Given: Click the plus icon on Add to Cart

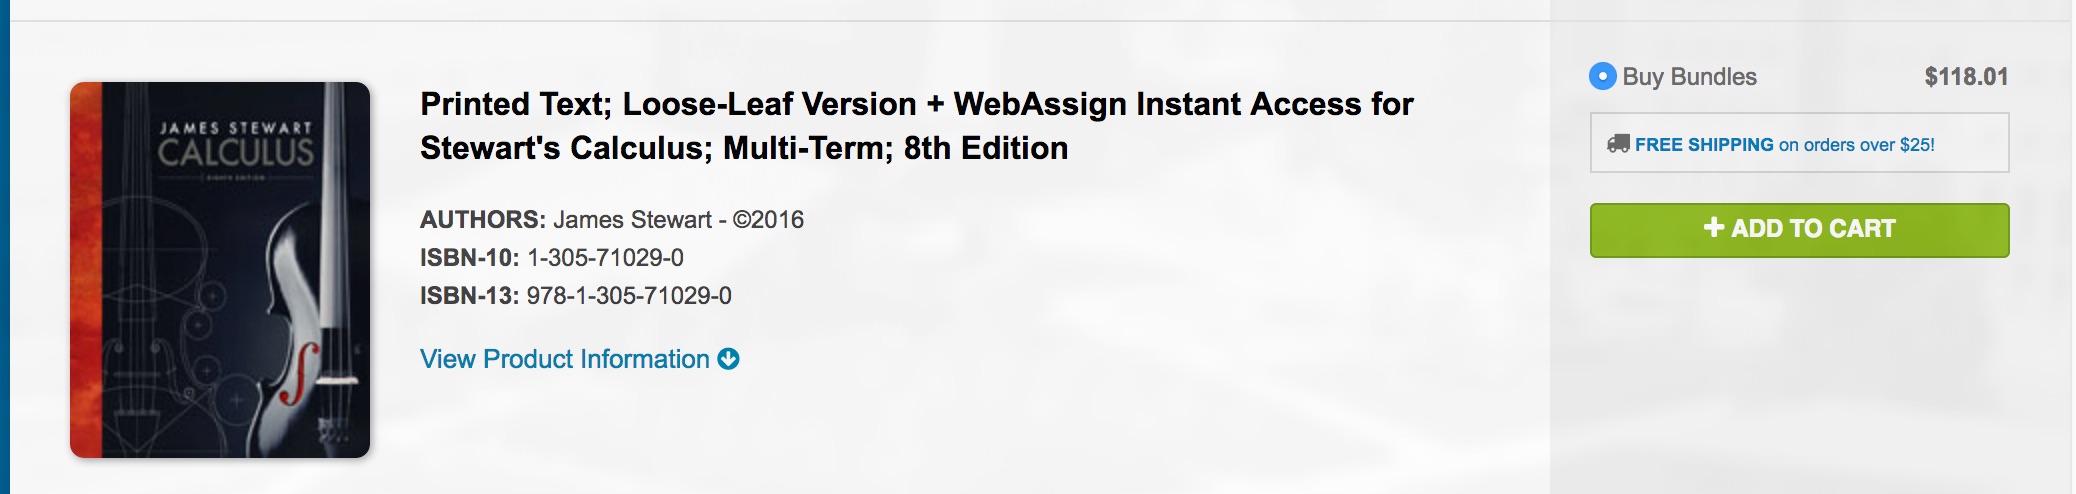Looking at the screenshot, I should coord(1713,228).
